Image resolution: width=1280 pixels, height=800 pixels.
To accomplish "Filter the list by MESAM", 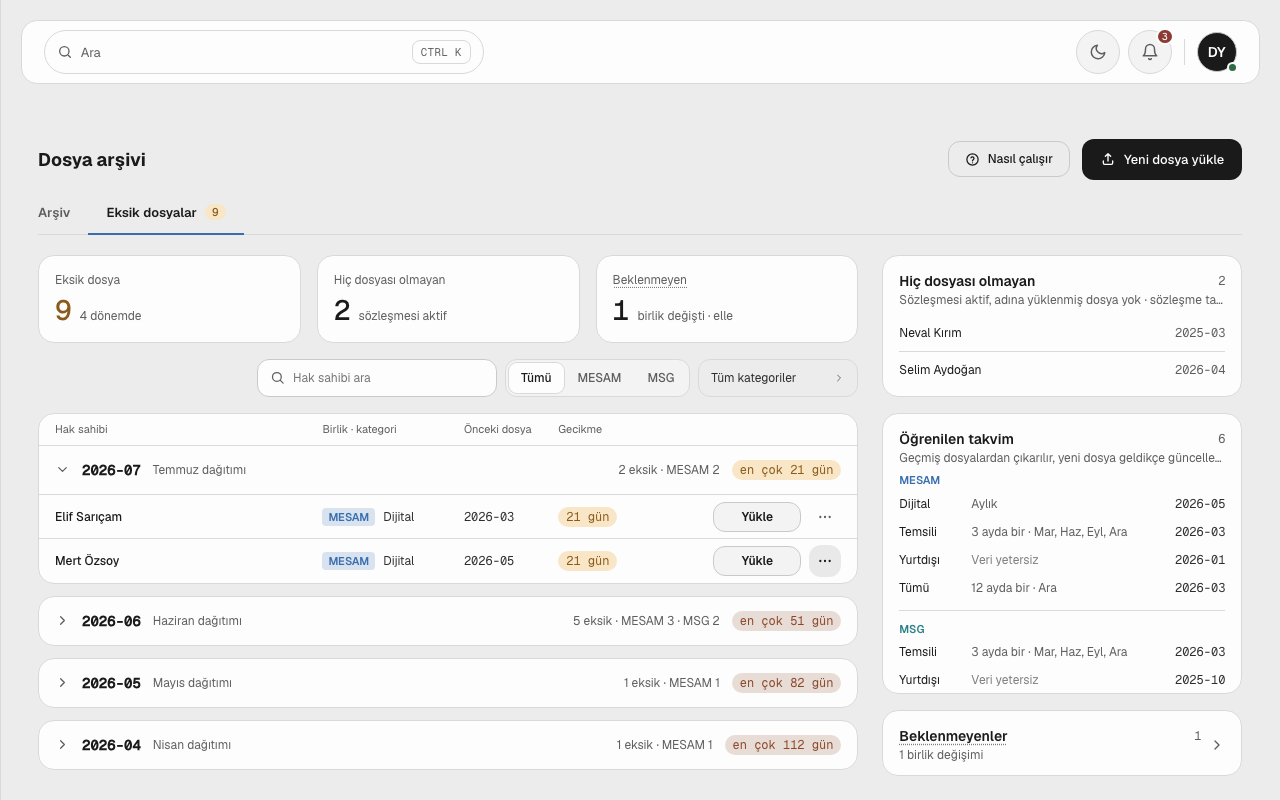I will coord(599,378).
